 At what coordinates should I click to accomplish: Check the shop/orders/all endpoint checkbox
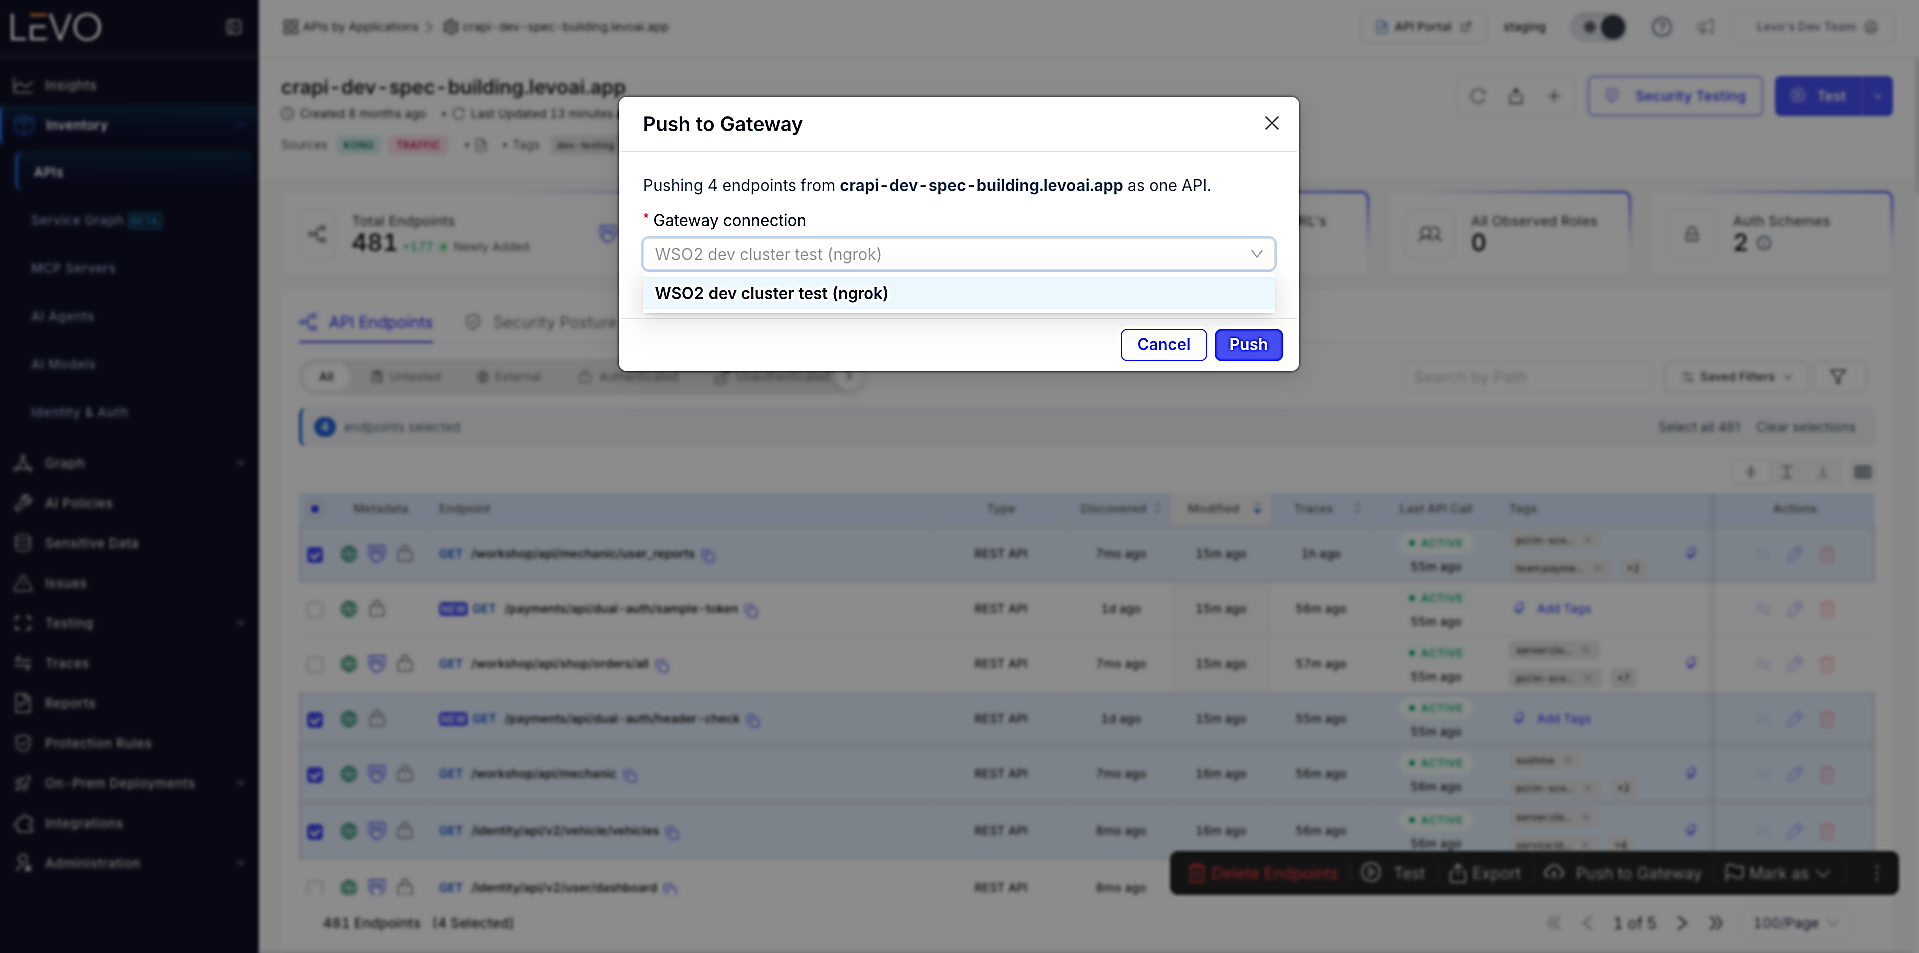point(315,664)
